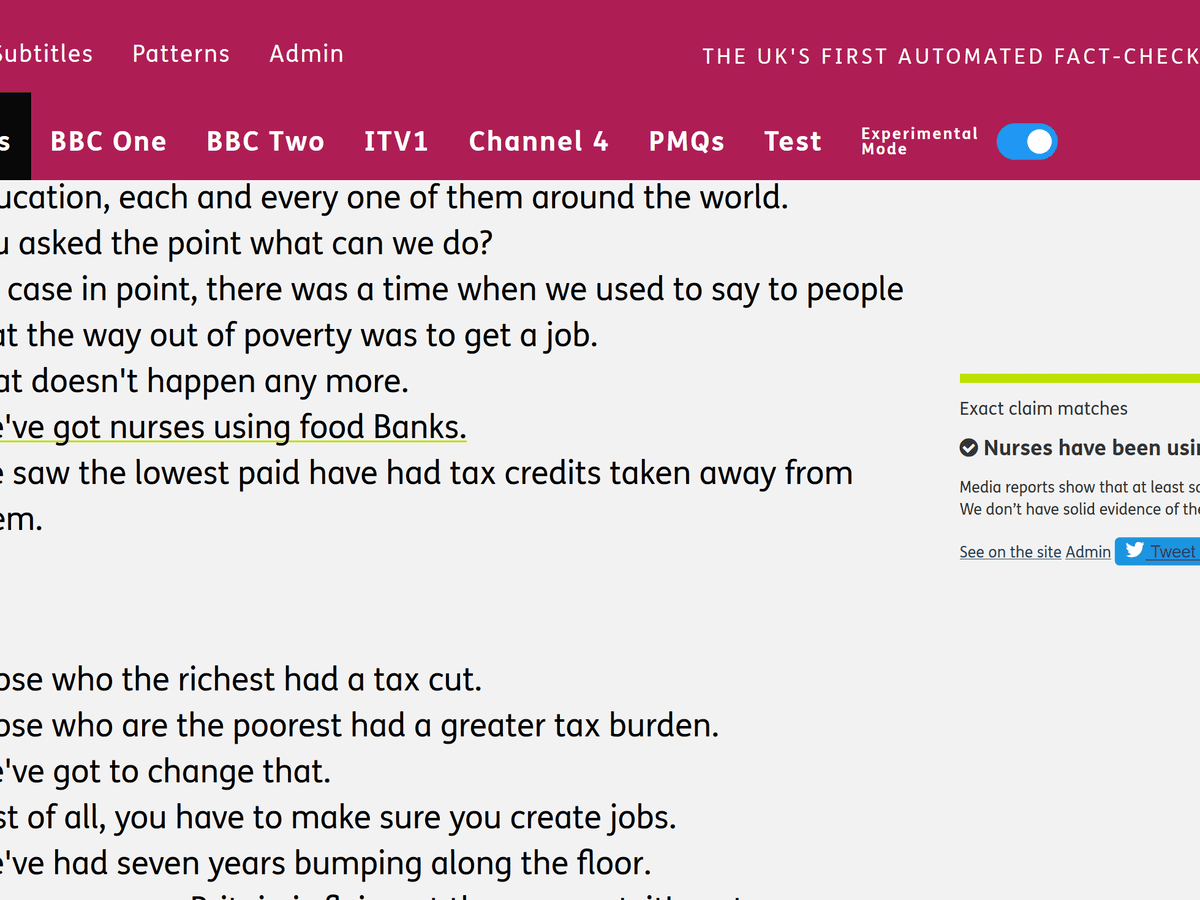Click the 'richest had a tax cut' line

[x=240, y=680]
